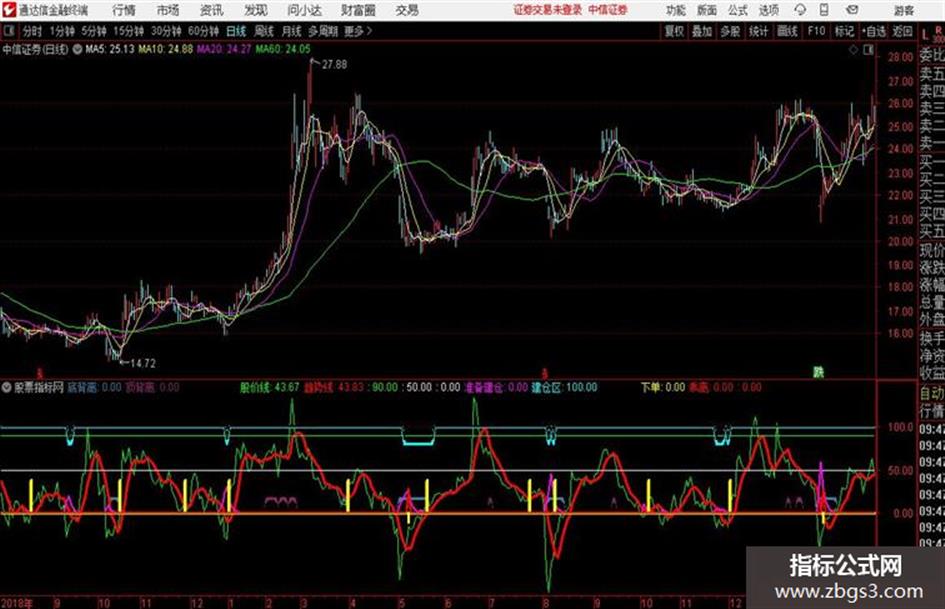Viewport: 945px width, 609px height.
Task: Click the 返回 back toolbar button
Action: click(902, 31)
